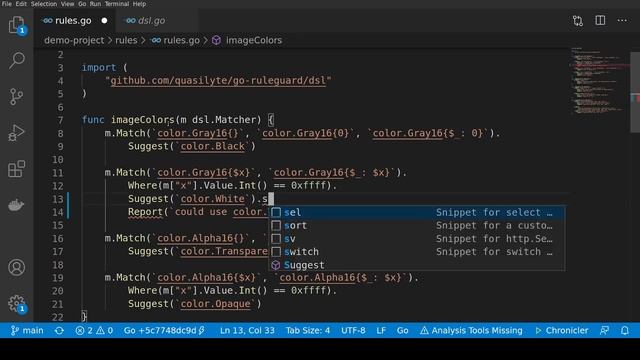Change Go language mode in status bar
The width and height of the screenshot is (640, 360).
402,331
